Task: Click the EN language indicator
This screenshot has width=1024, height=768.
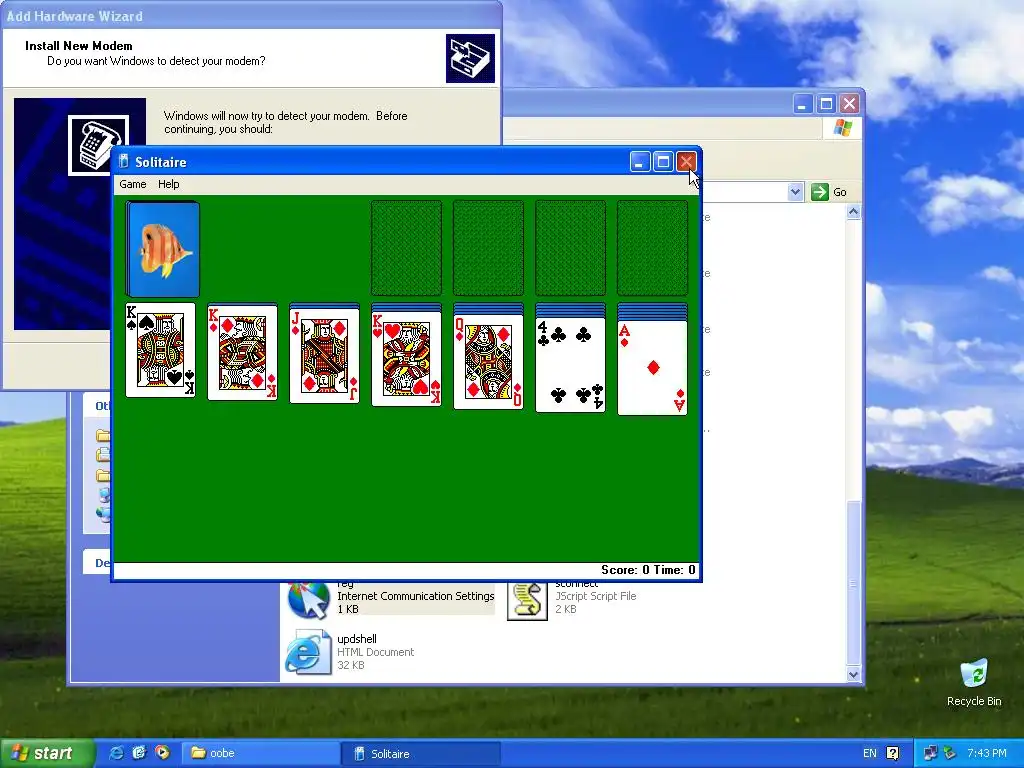Action: (870, 754)
